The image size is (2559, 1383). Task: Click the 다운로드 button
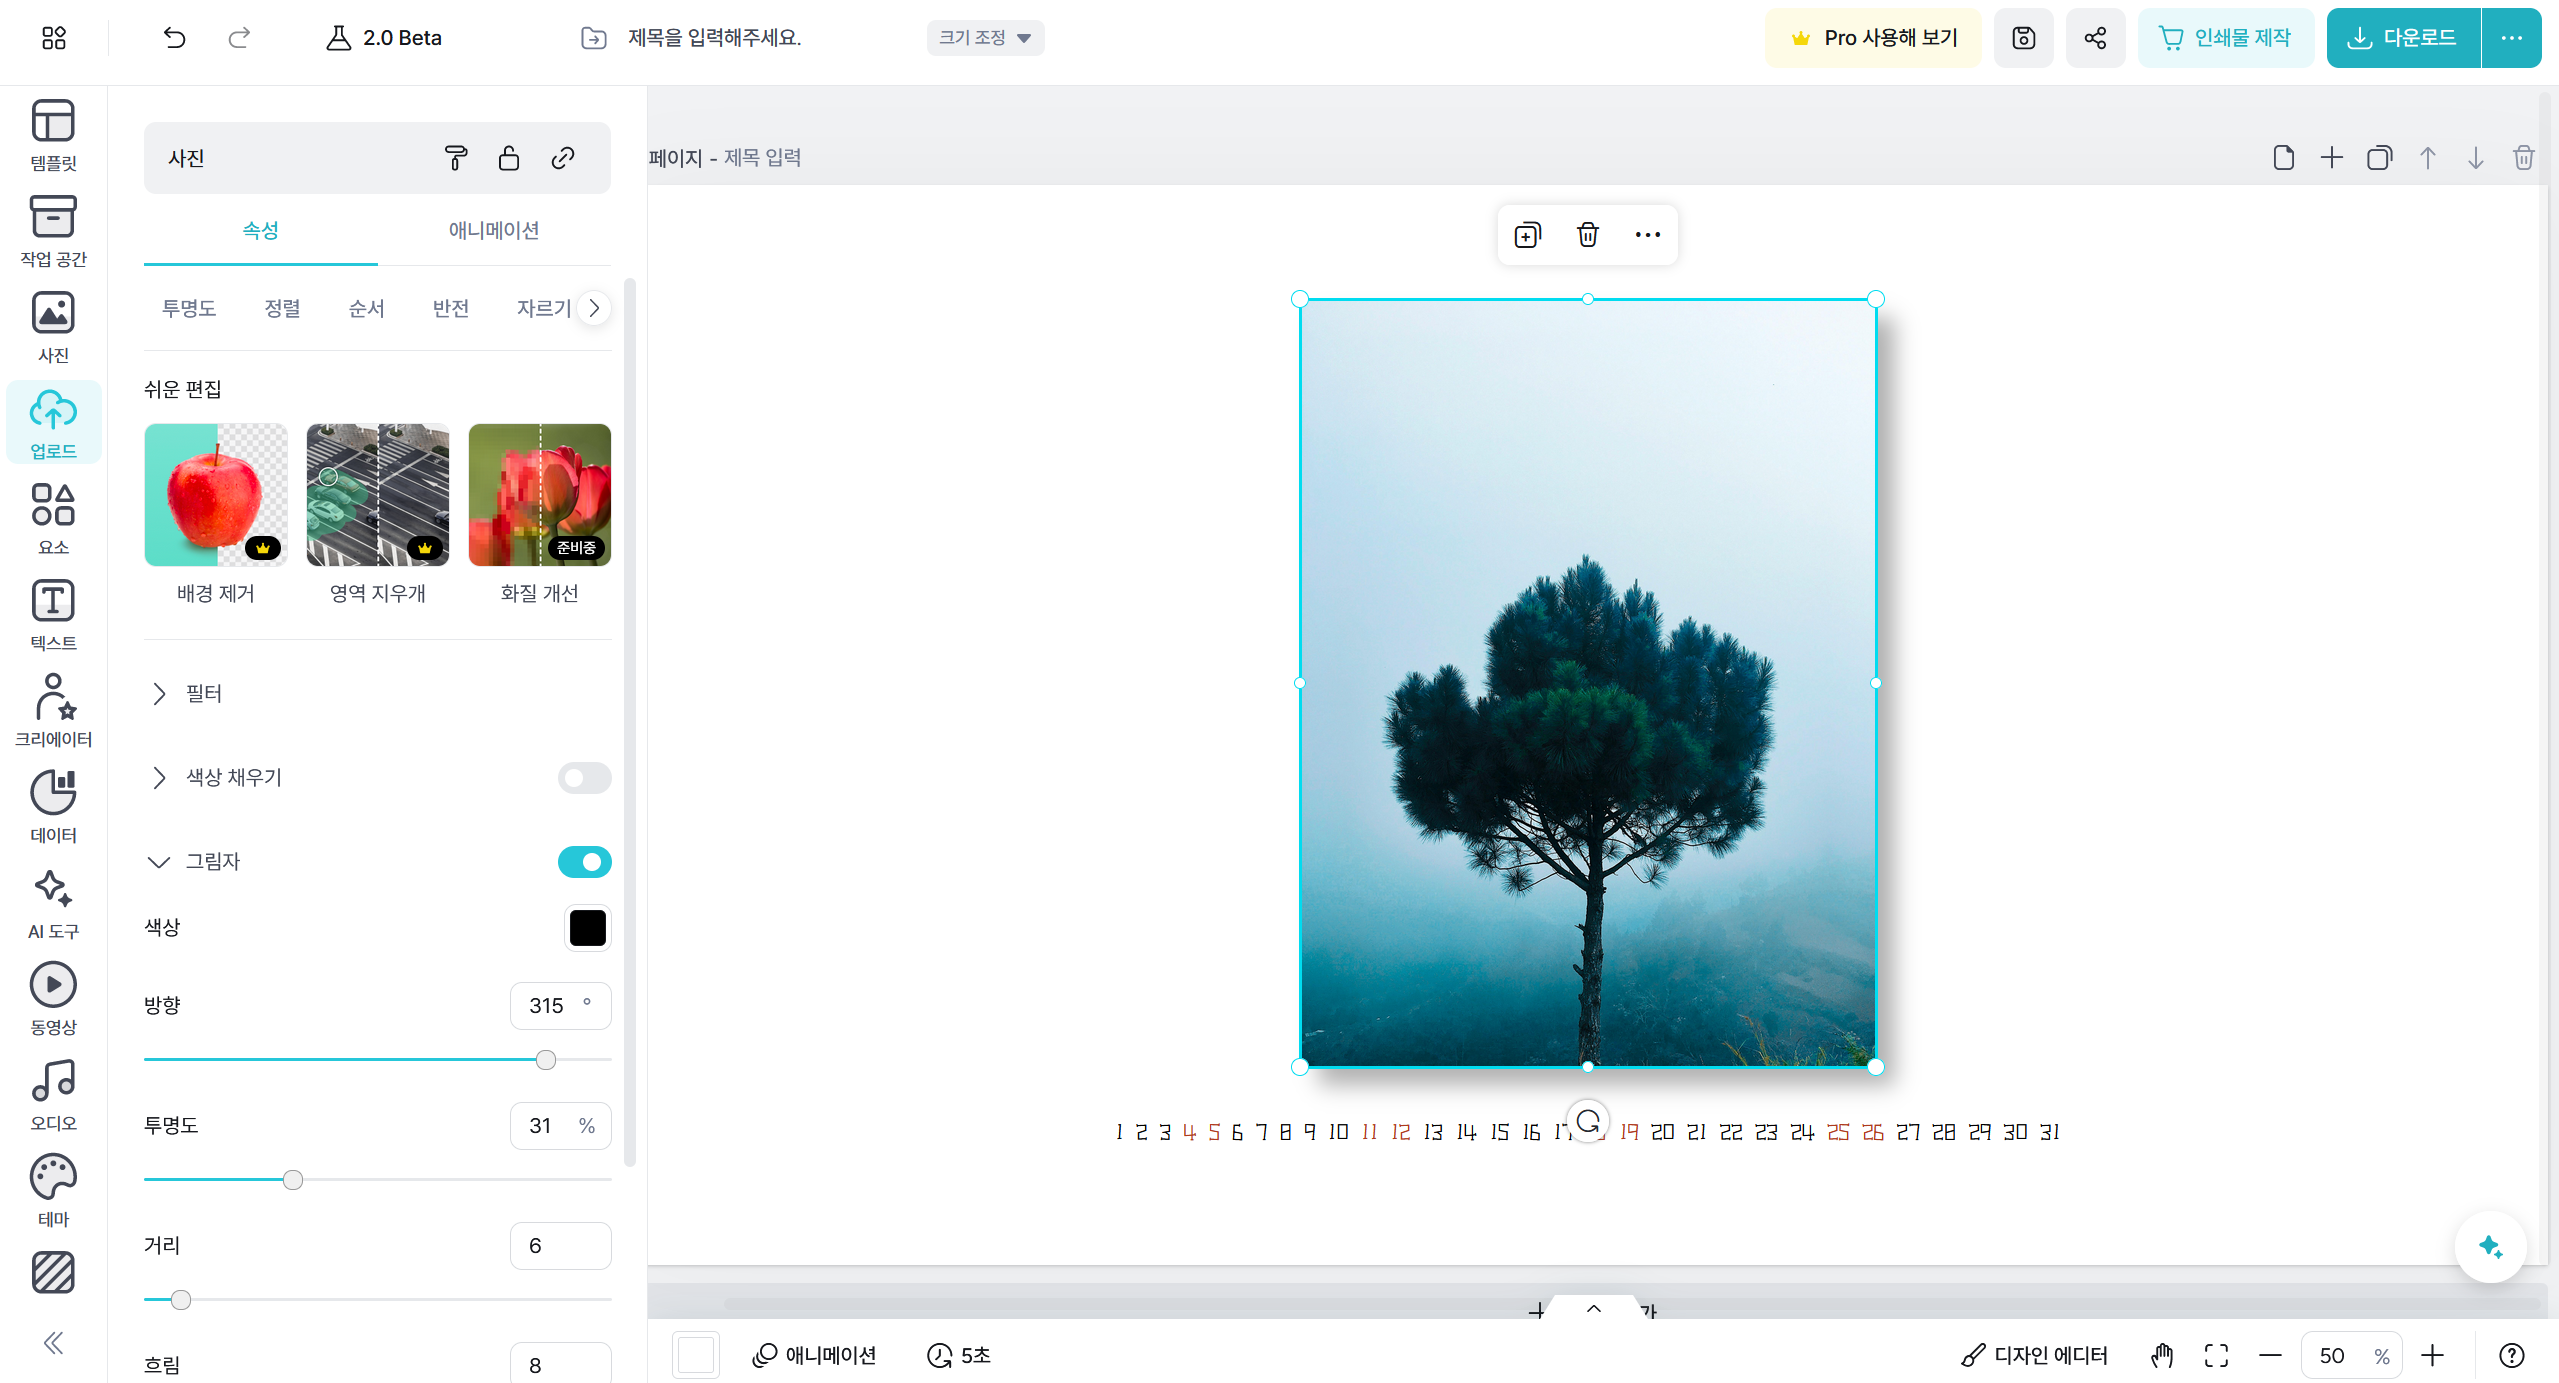[x=2403, y=38]
